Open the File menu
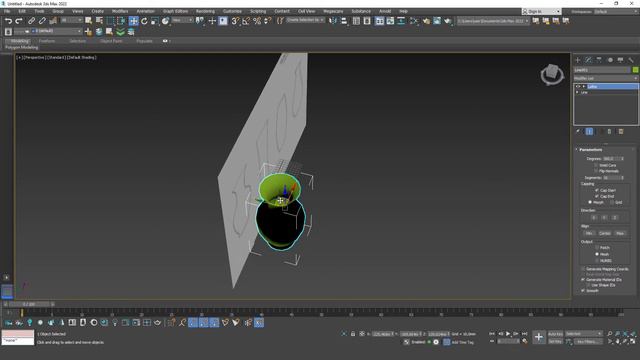 [x=7, y=11]
